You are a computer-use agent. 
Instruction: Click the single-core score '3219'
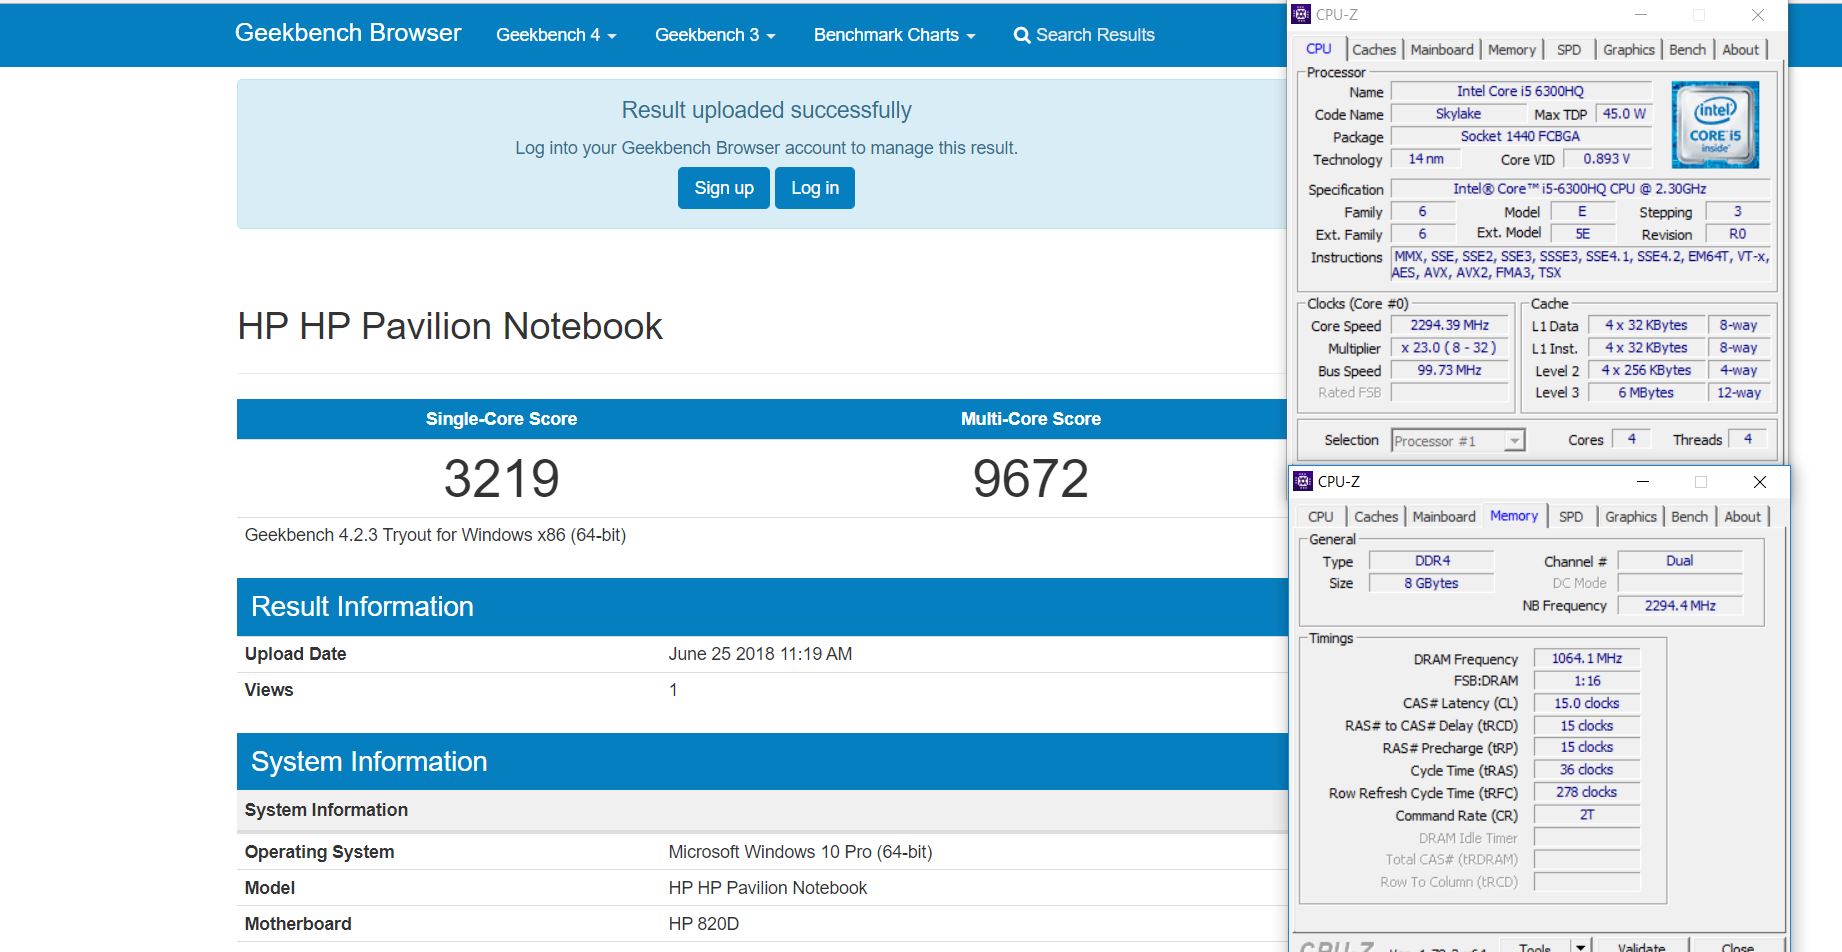tap(501, 479)
